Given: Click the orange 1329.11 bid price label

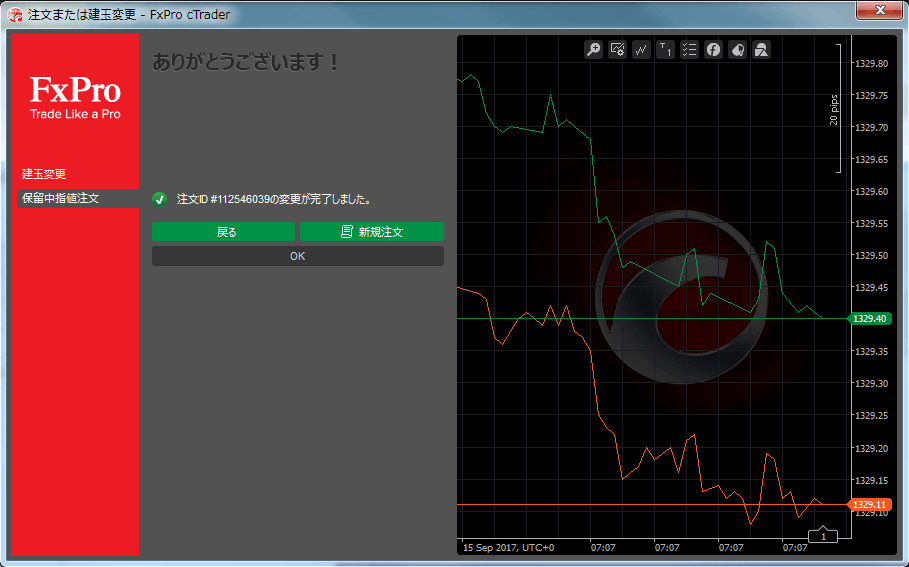Looking at the screenshot, I should 870,504.
